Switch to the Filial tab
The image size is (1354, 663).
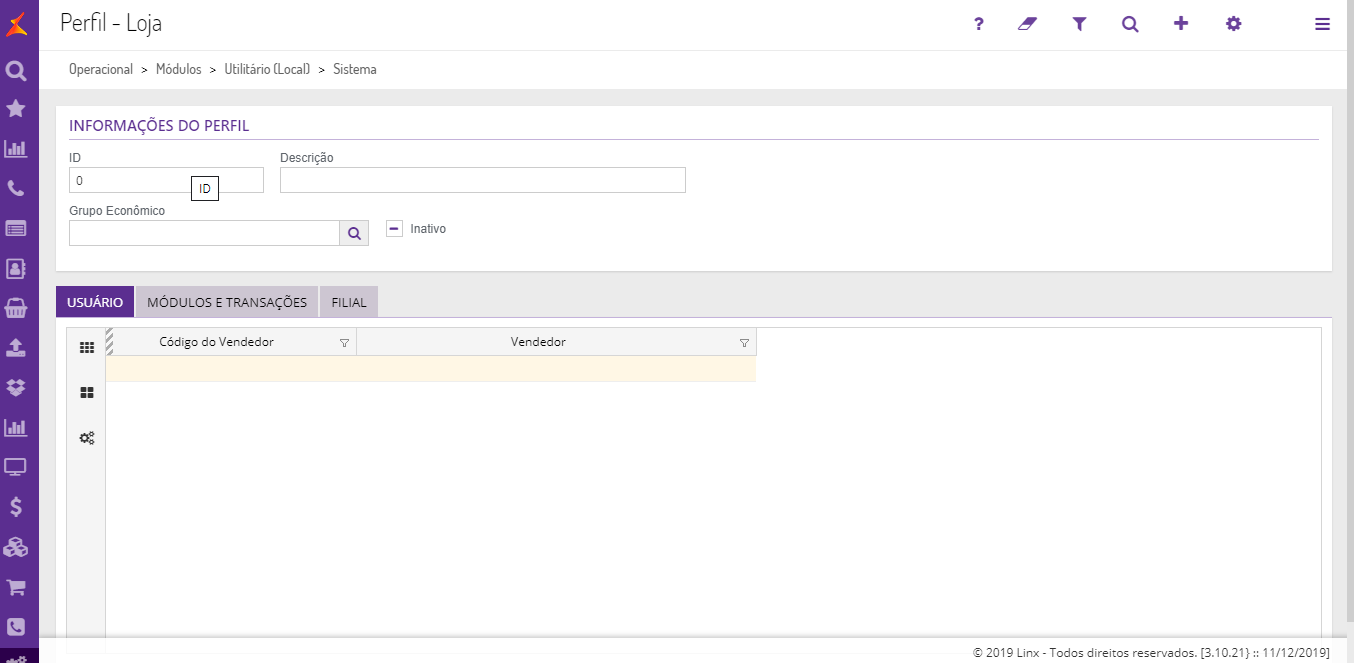coord(349,302)
